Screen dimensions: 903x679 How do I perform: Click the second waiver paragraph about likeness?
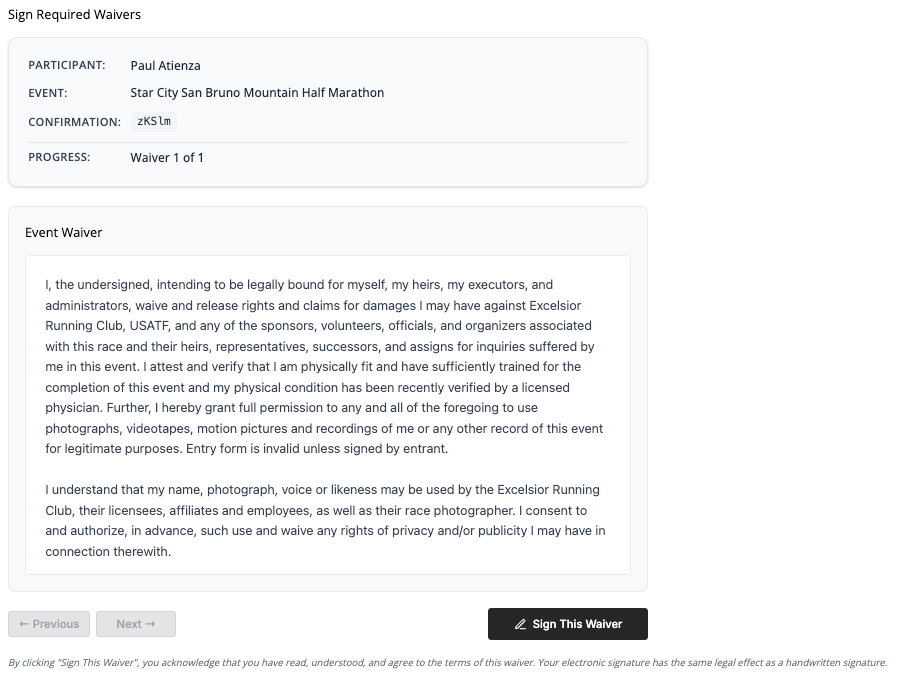tap(325, 521)
